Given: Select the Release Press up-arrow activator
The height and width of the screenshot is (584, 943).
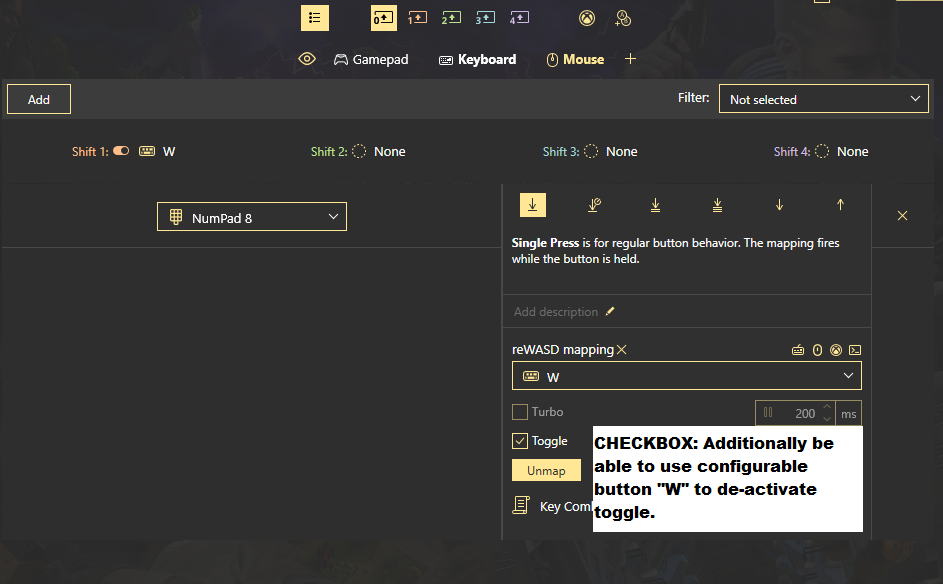Looking at the screenshot, I should (840, 205).
